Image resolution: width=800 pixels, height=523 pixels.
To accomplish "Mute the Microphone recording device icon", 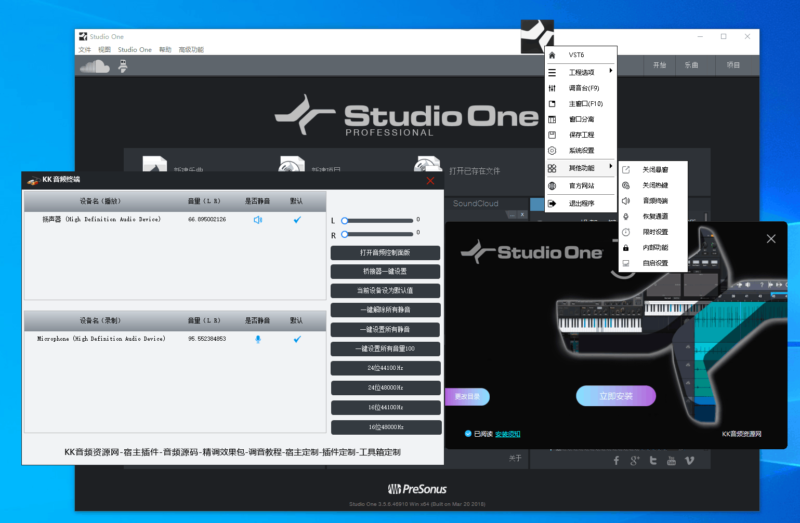I will coord(257,339).
